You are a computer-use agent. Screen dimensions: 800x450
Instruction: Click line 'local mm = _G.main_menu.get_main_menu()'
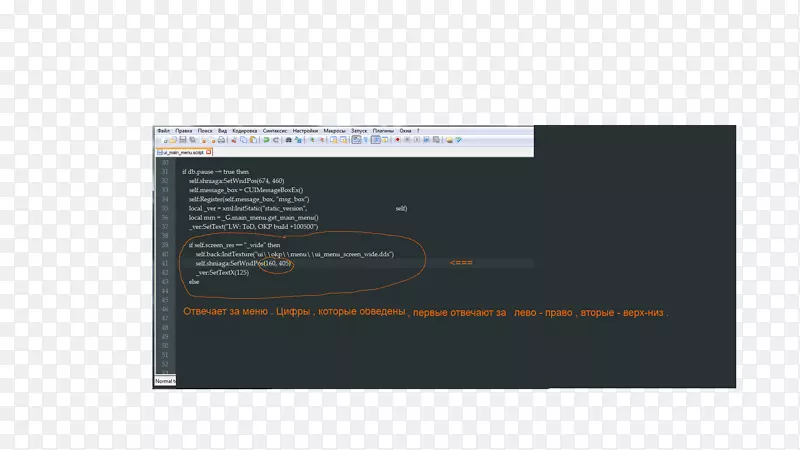254,217
